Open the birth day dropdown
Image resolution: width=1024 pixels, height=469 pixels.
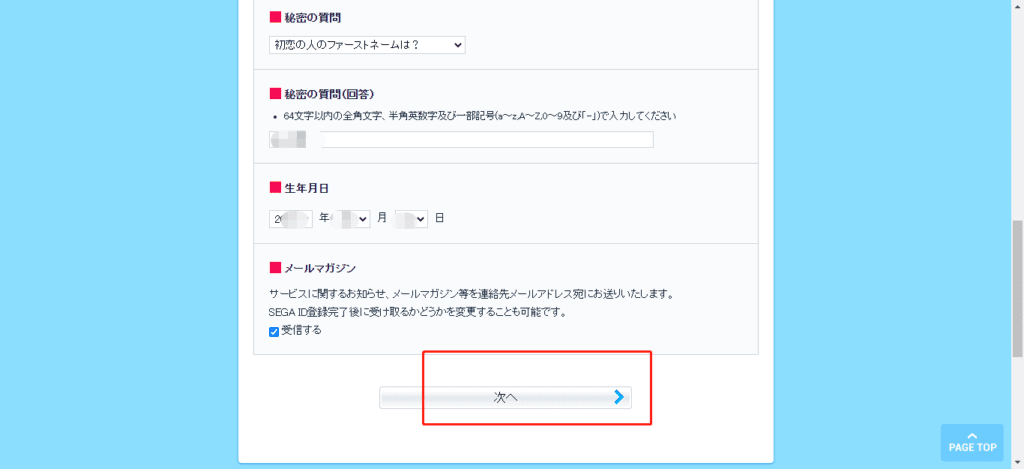pyautogui.click(x=411, y=219)
